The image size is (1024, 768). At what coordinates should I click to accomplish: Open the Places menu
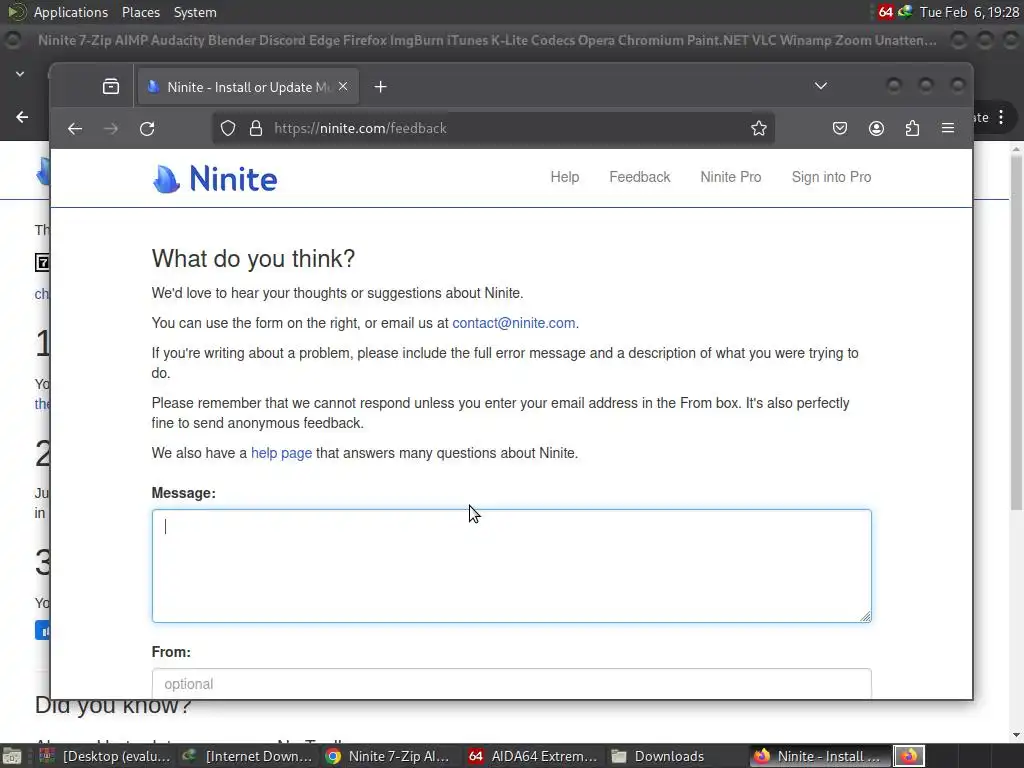141,12
